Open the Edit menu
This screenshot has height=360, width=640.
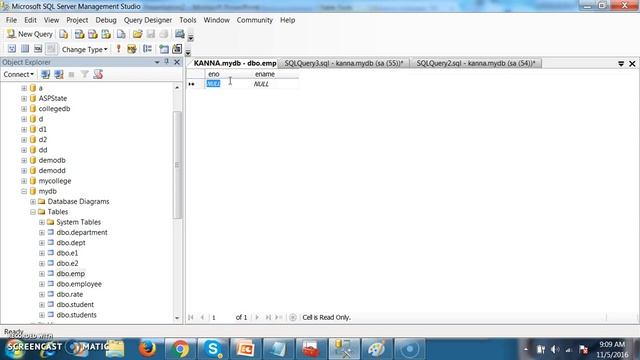tap(30, 20)
